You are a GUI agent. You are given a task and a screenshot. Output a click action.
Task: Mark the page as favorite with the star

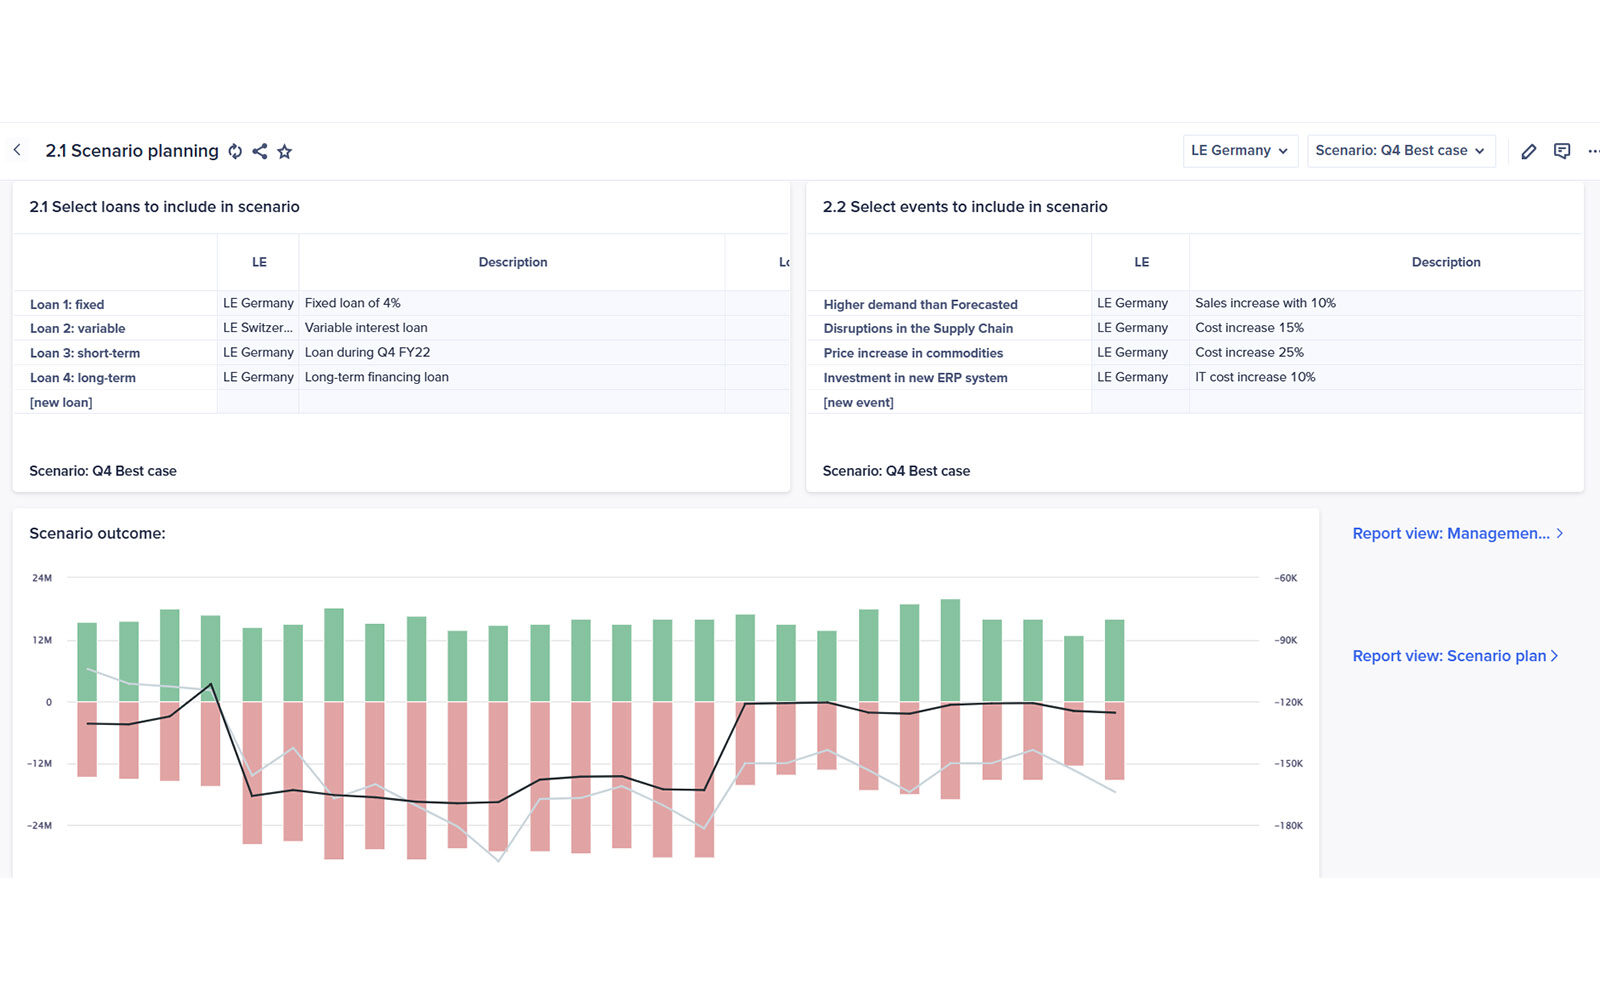click(x=285, y=151)
